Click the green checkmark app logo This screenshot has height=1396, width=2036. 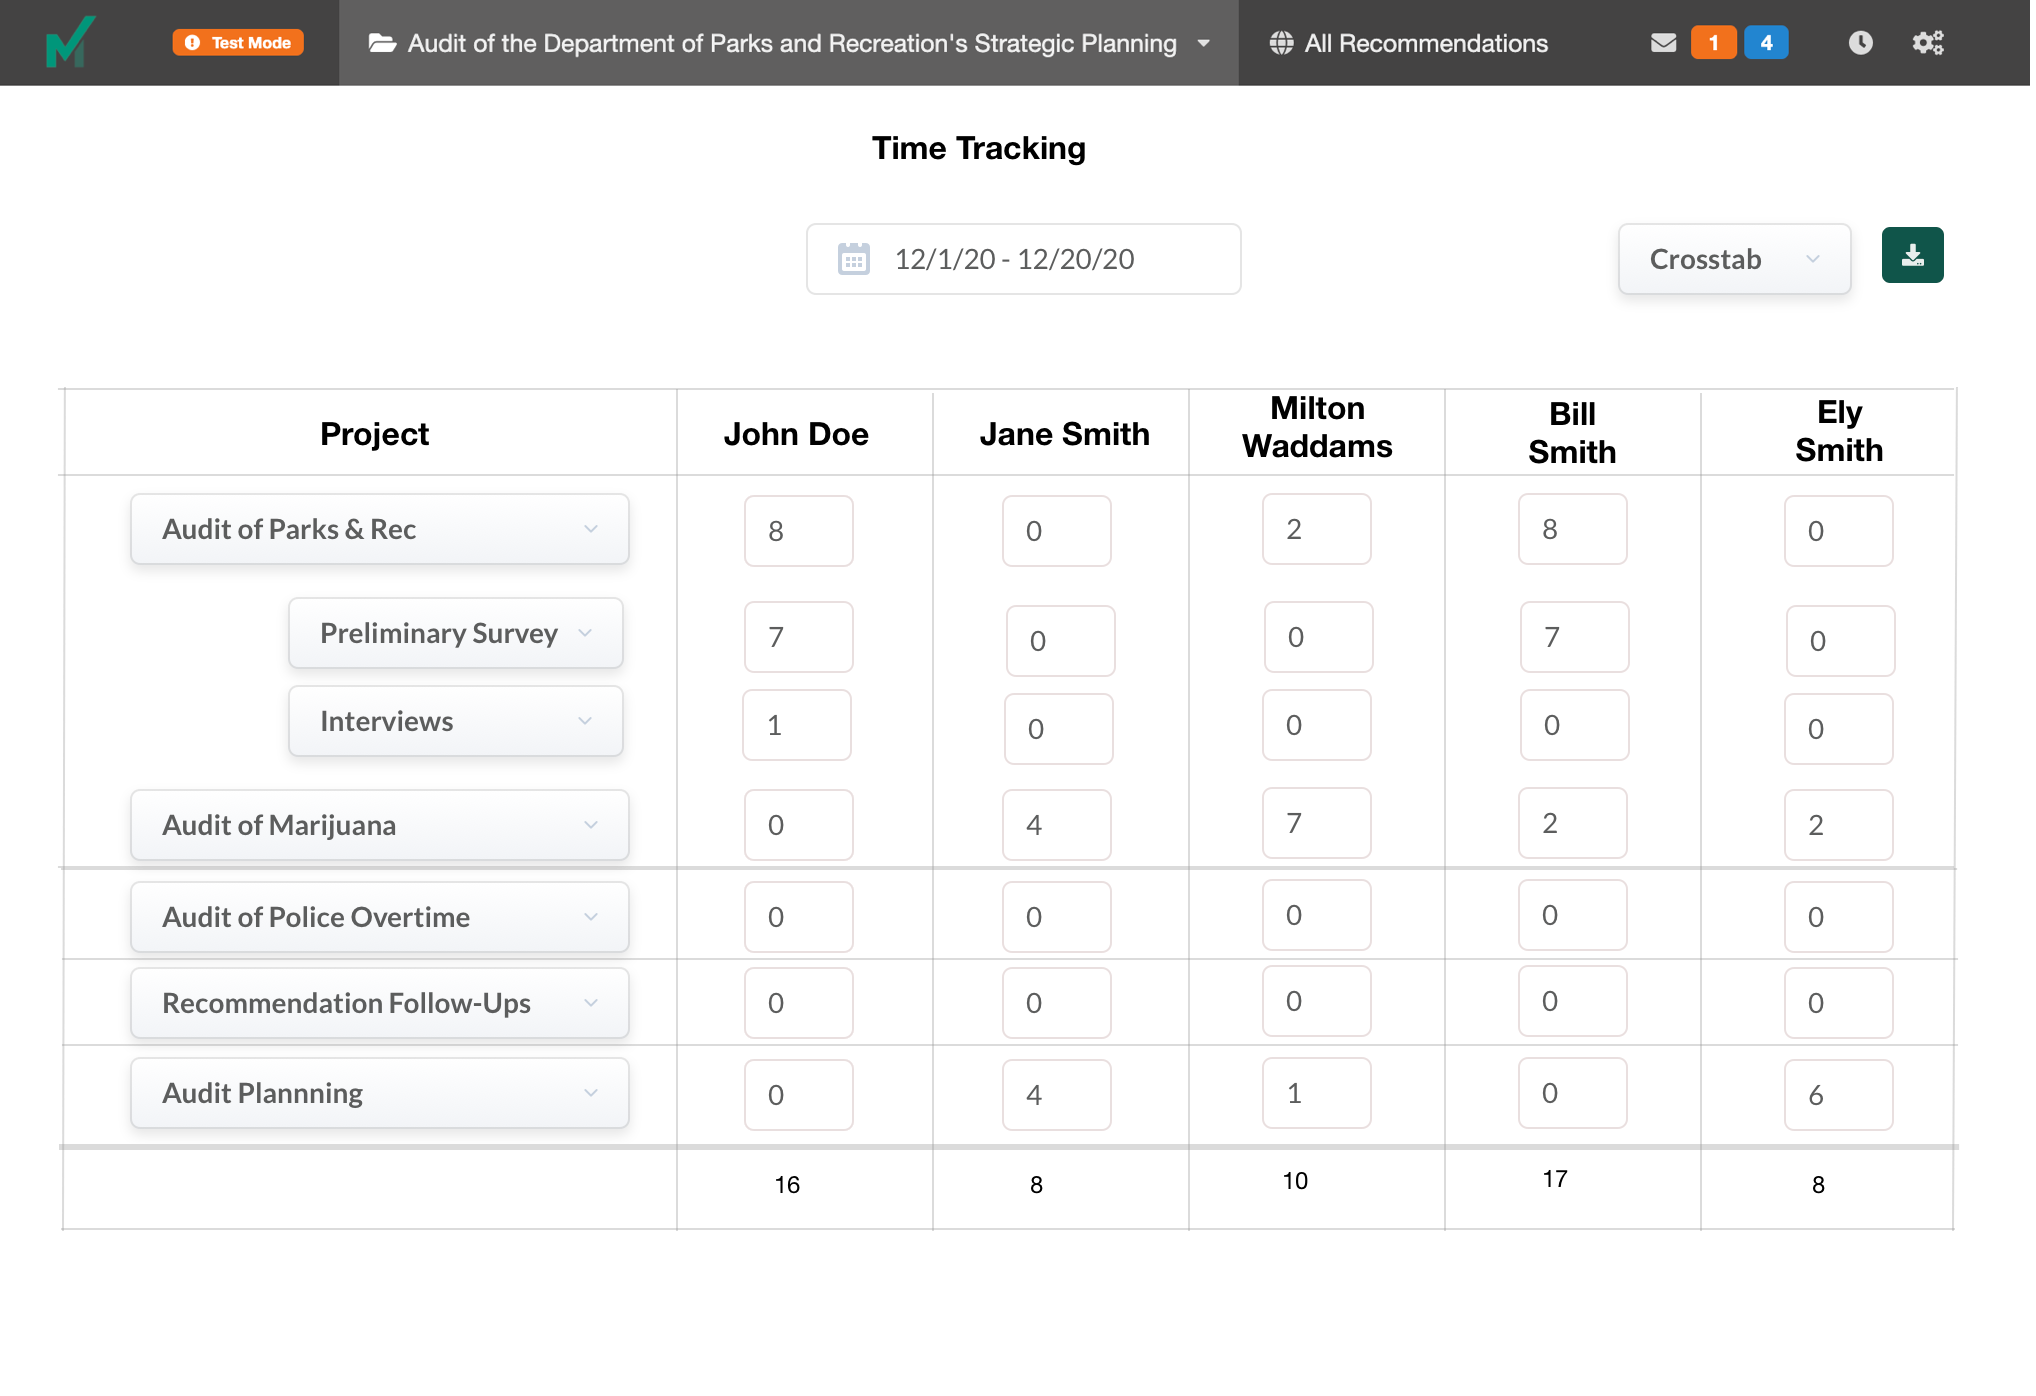pyautogui.click(x=70, y=42)
